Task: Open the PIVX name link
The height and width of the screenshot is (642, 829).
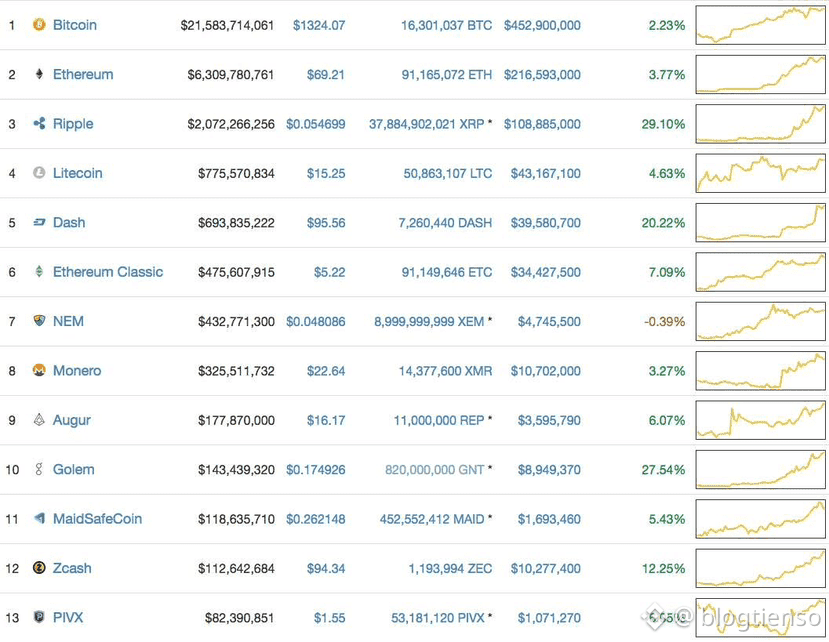Action: pos(70,617)
